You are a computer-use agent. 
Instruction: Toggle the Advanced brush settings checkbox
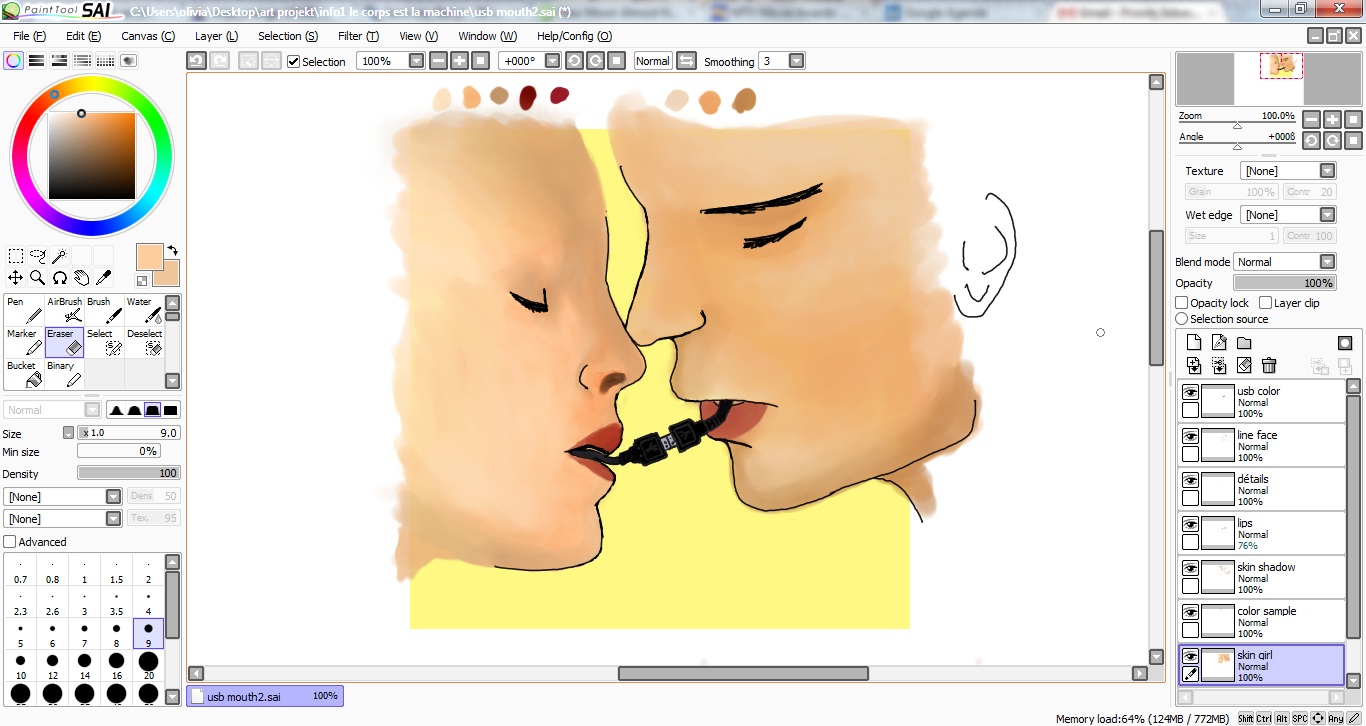click(10, 542)
